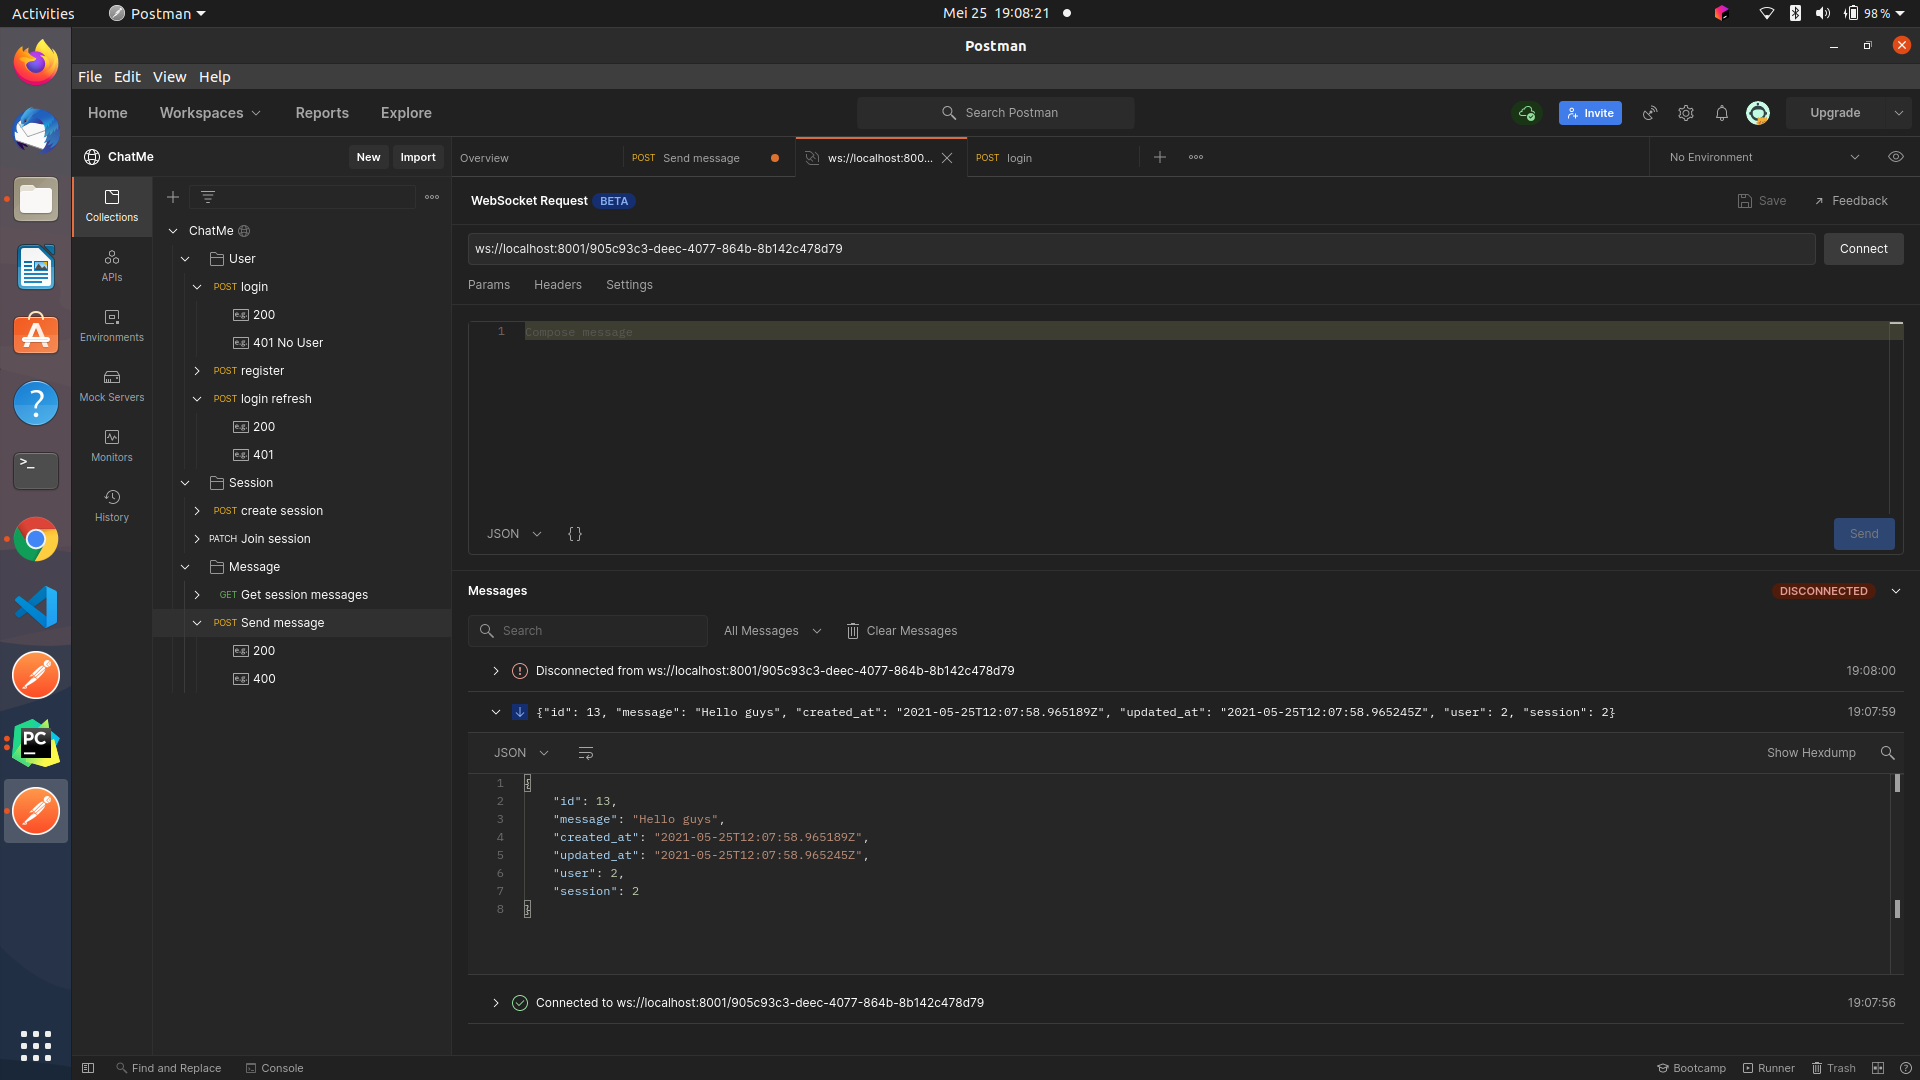The image size is (1920, 1080).
Task: Open the File menu
Action: (90, 77)
